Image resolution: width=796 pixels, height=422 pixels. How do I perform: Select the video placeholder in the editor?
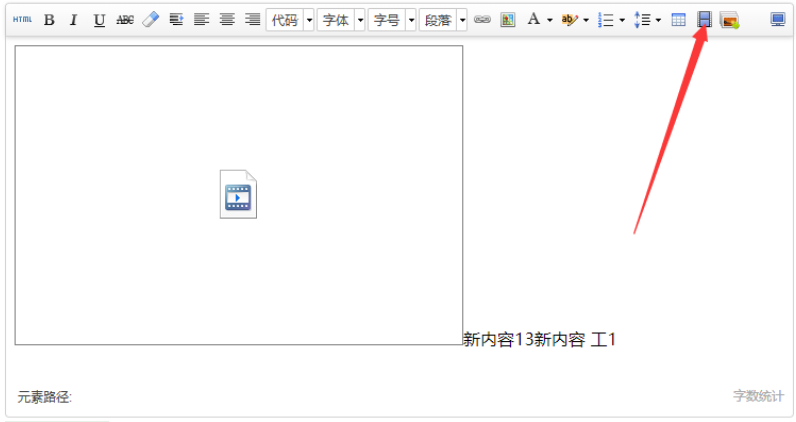coord(239,195)
